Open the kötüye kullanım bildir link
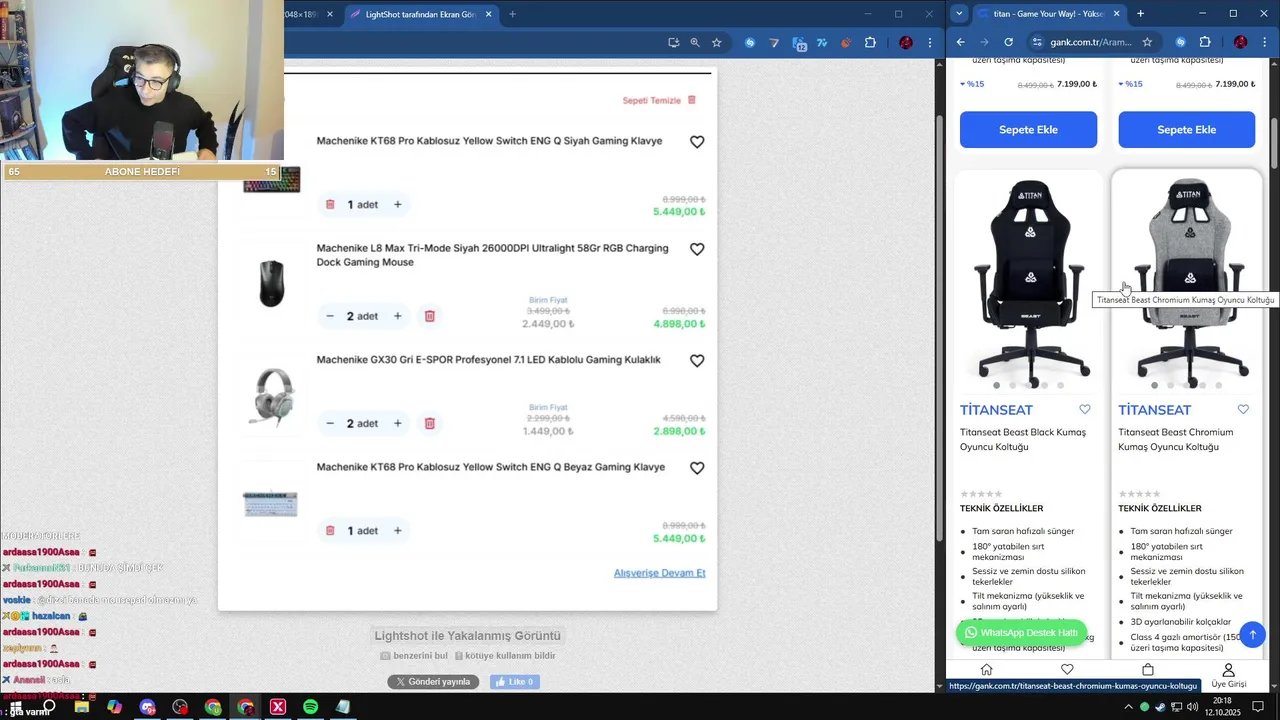The height and width of the screenshot is (720, 1280). click(x=505, y=656)
